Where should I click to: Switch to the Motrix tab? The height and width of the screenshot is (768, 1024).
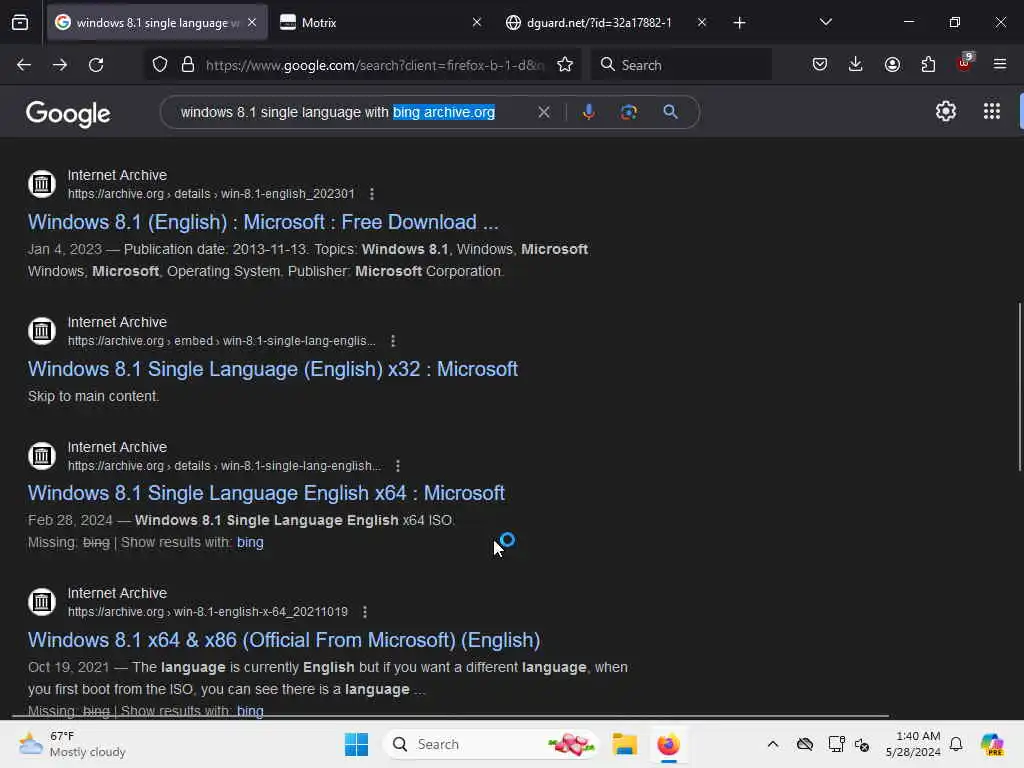[x=382, y=23]
